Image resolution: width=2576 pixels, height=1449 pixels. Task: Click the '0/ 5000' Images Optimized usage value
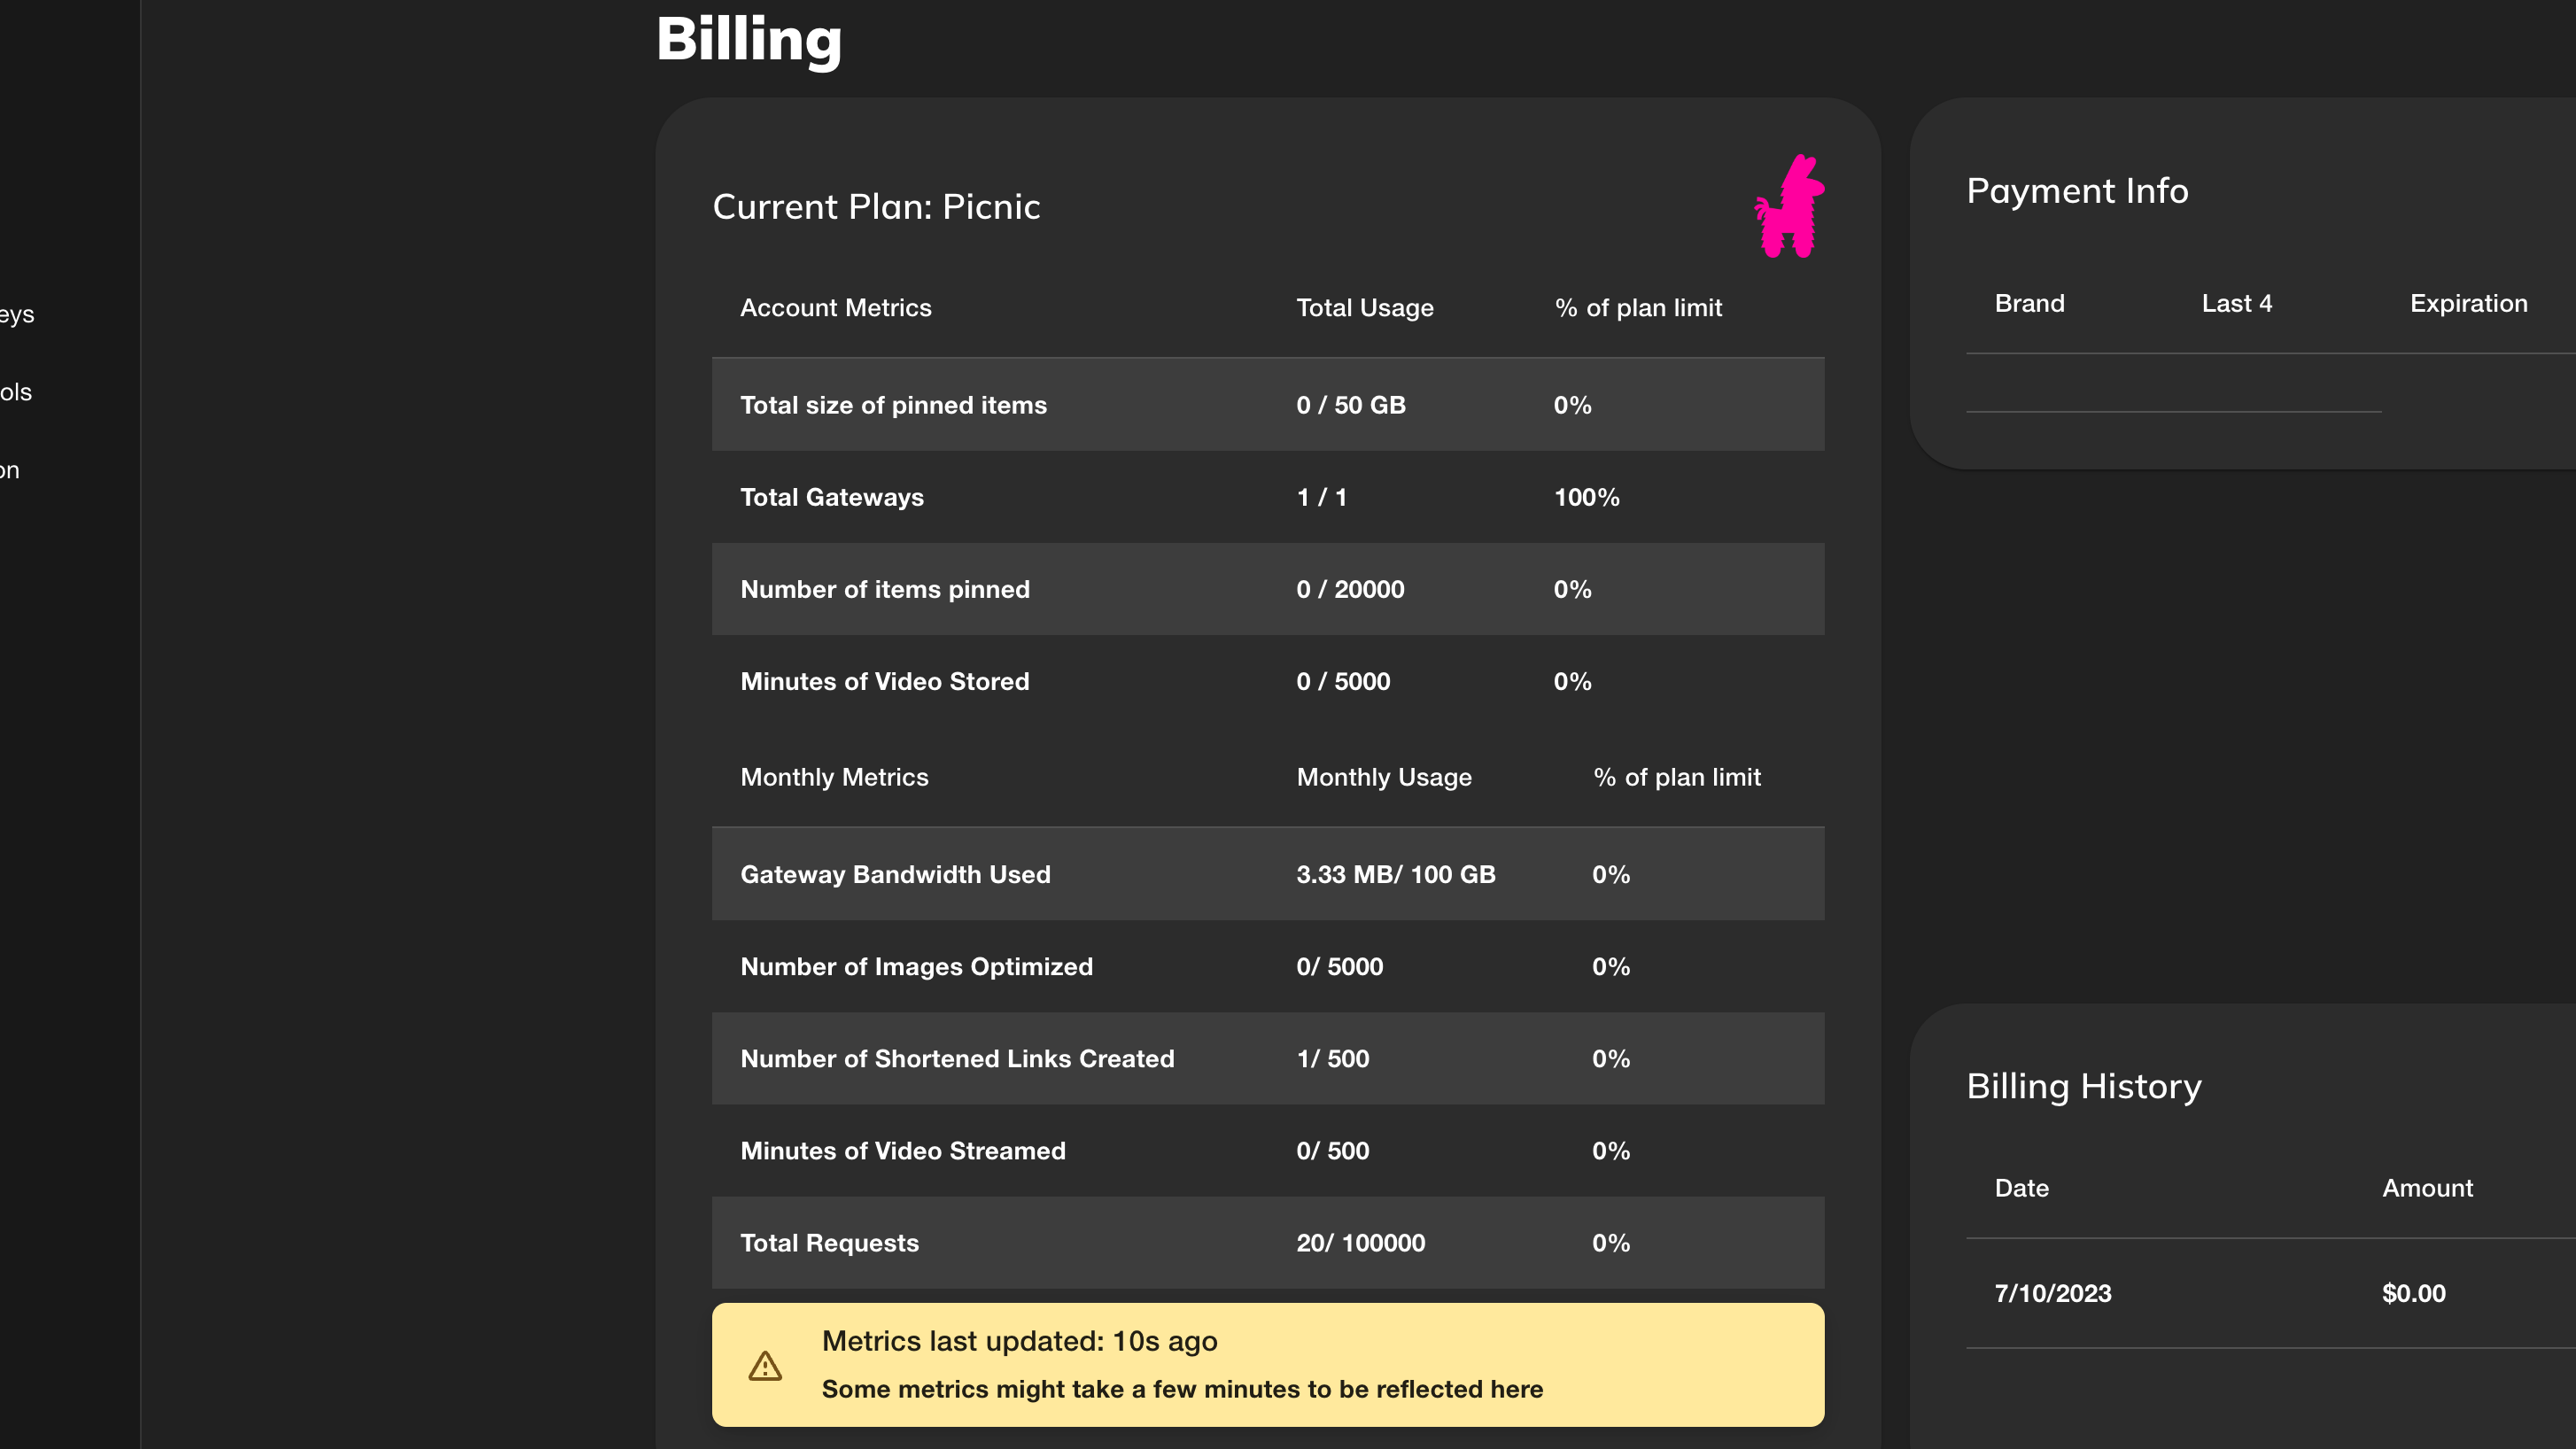coord(1339,966)
